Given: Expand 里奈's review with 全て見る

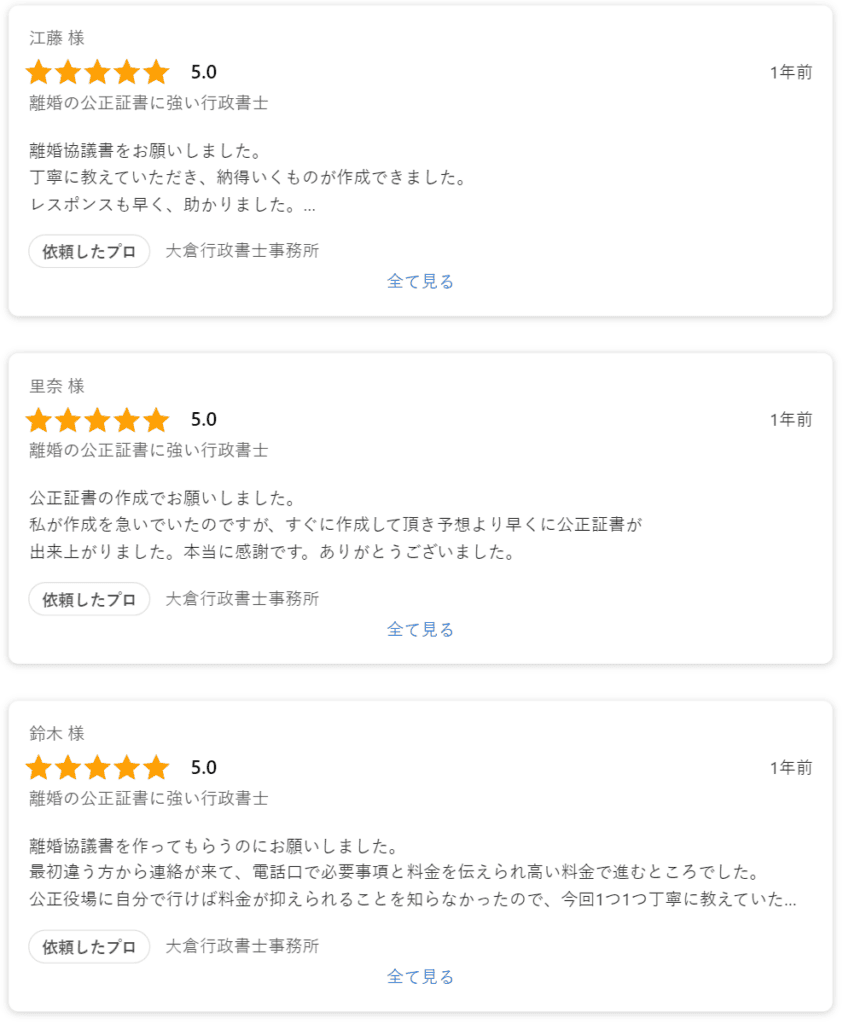Looking at the screenshot, I should pyautogui.click(x=420, y=630).
